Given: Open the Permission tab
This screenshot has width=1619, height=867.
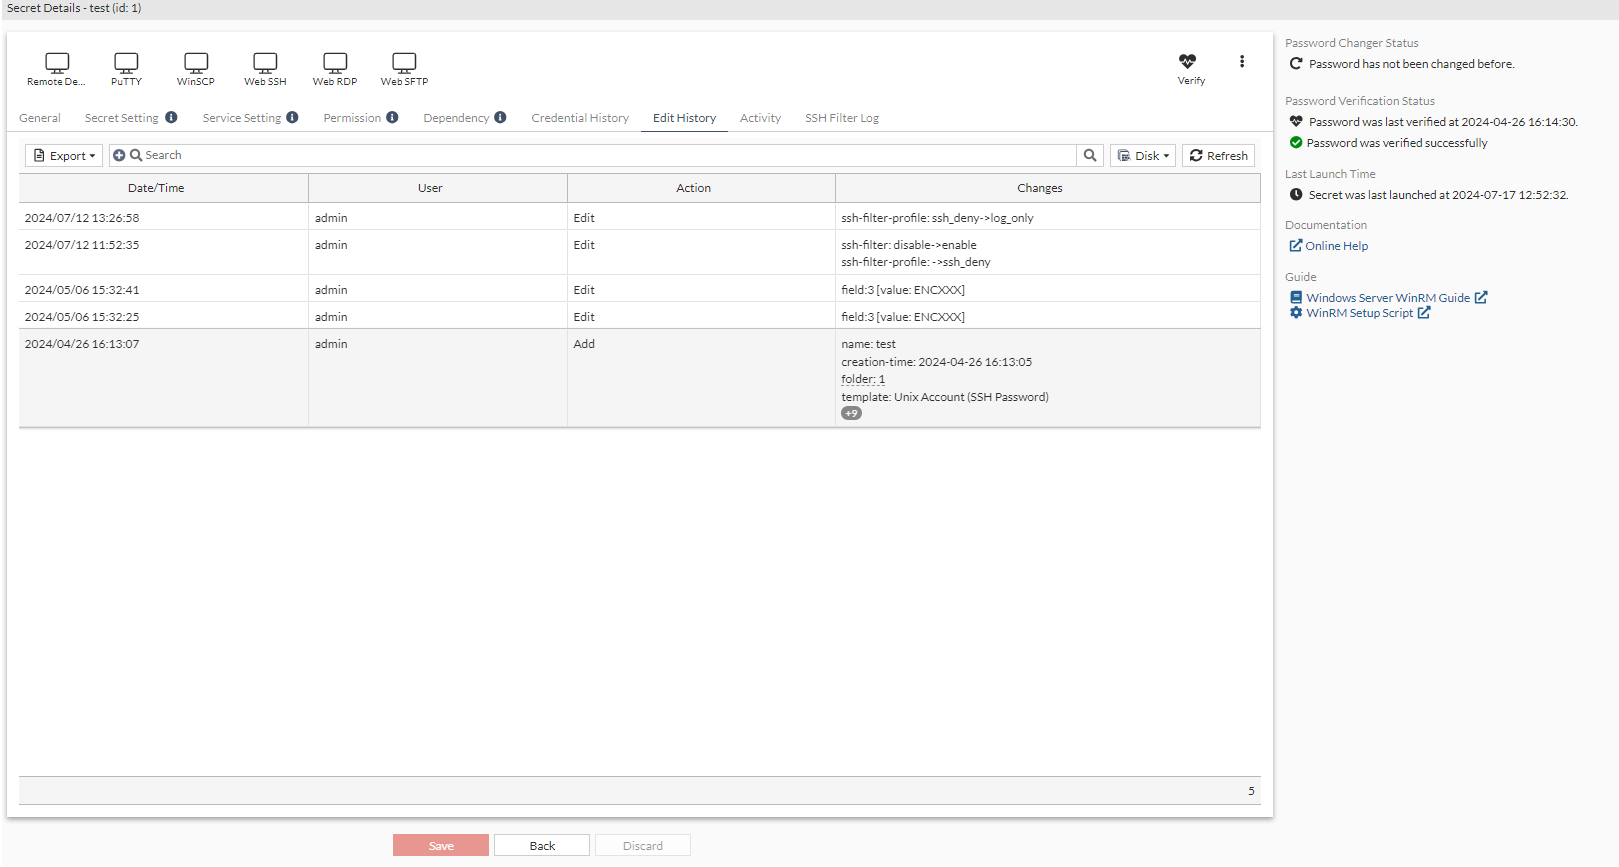Looking at the screenshot, I should coord(352,118).
